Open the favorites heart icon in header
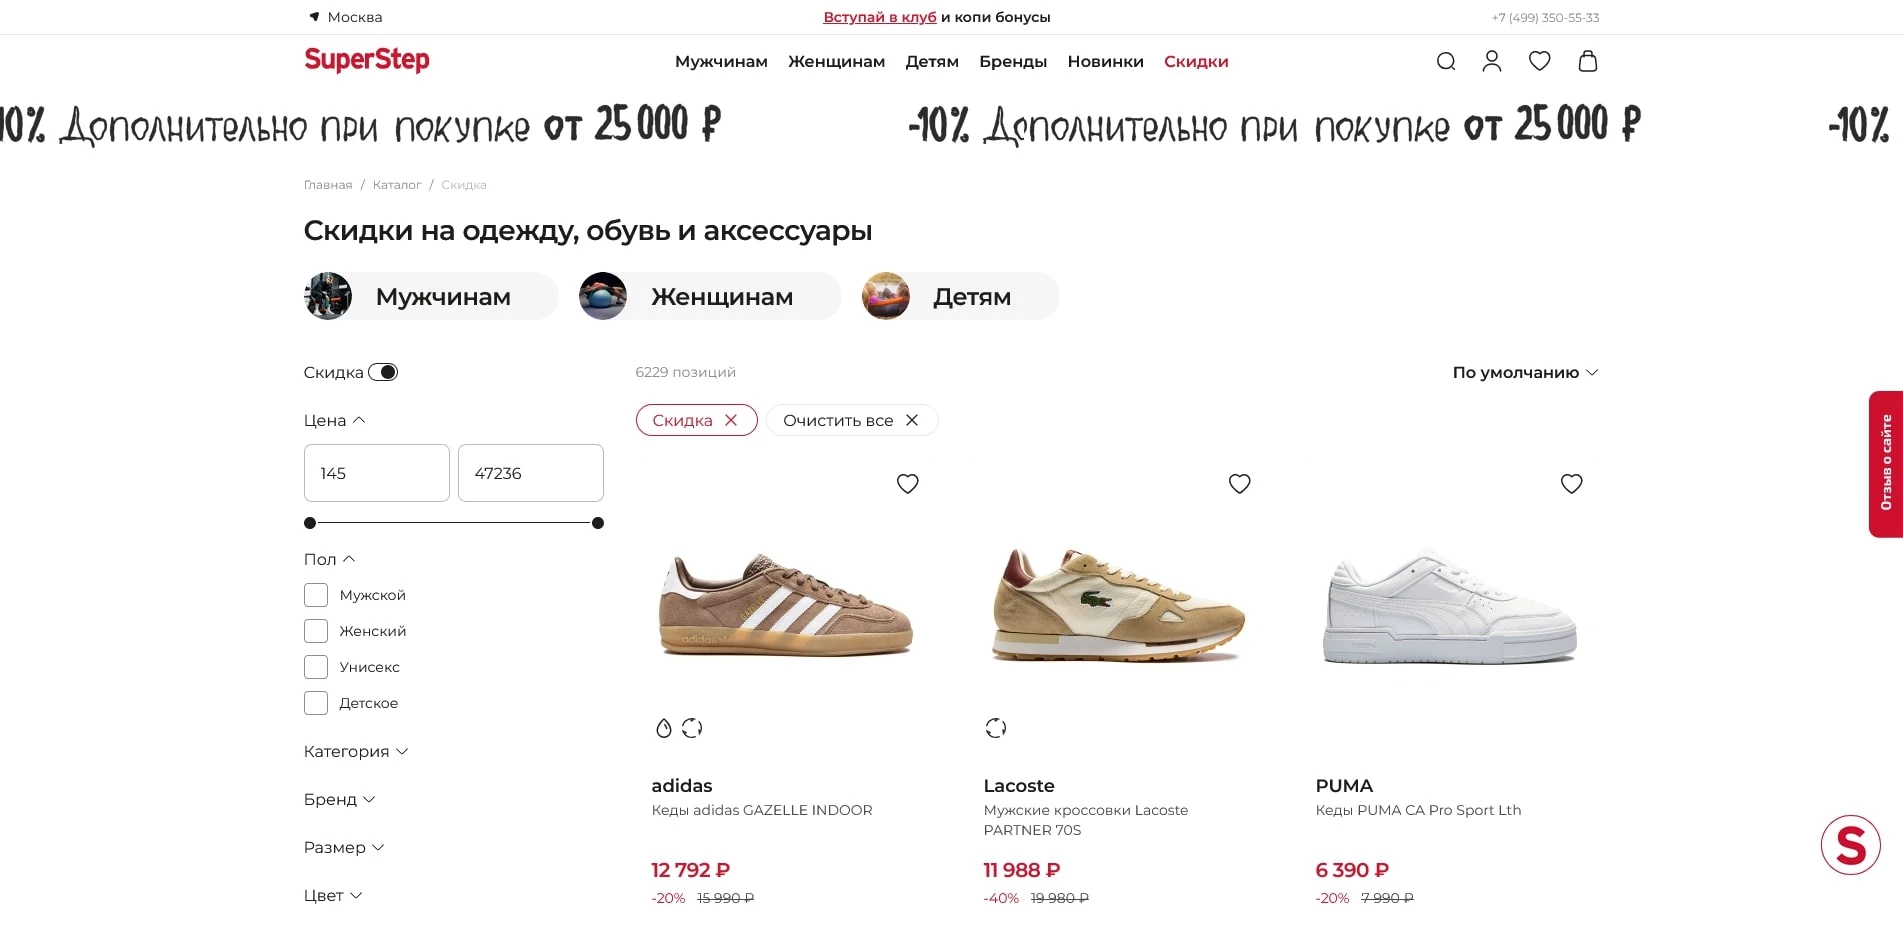 pos(1539,61)
